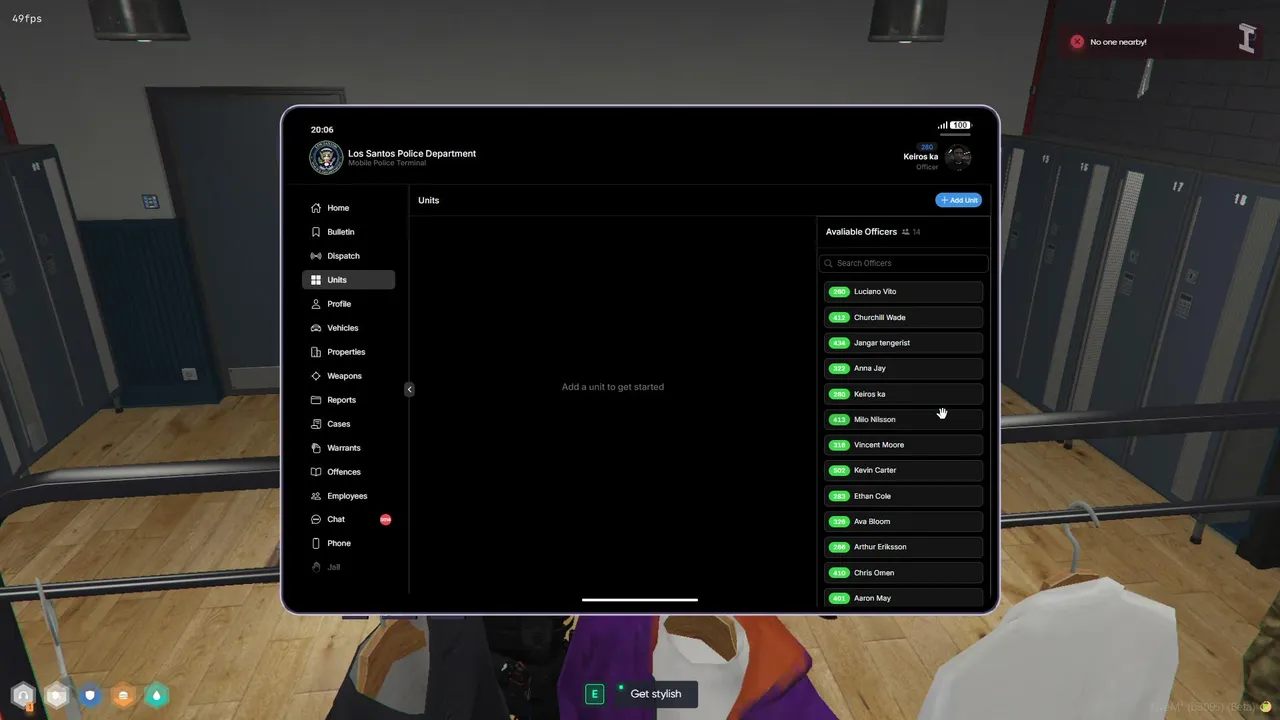This screenshot has height=720, width=1280.
Task: Click the headset voice HUD icon
Action: pos(23,695)
